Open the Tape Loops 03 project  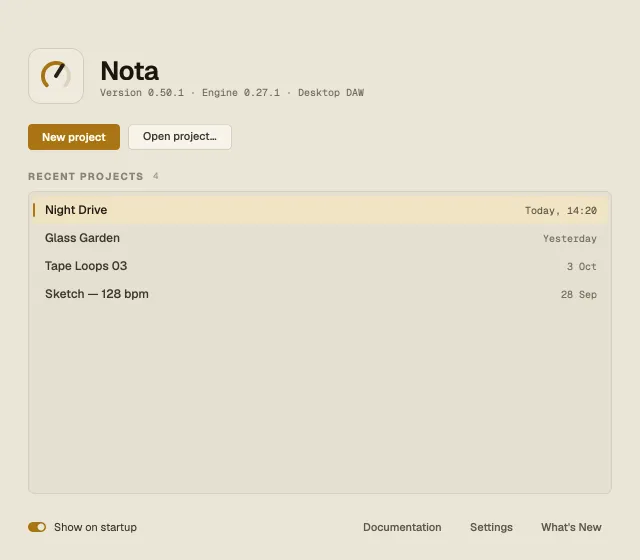click(320, 266)
